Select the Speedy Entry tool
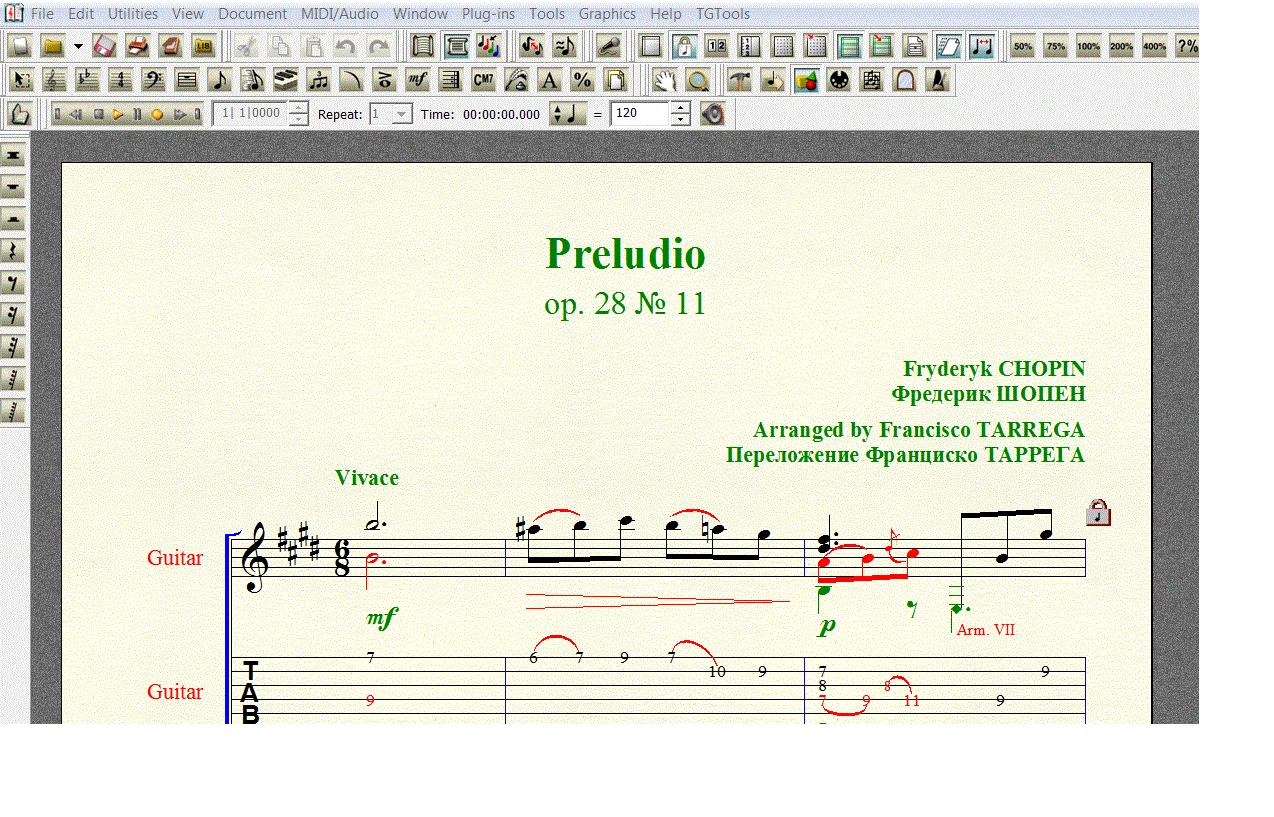Screen dimensions: 1274x817 tap(253, 81)
